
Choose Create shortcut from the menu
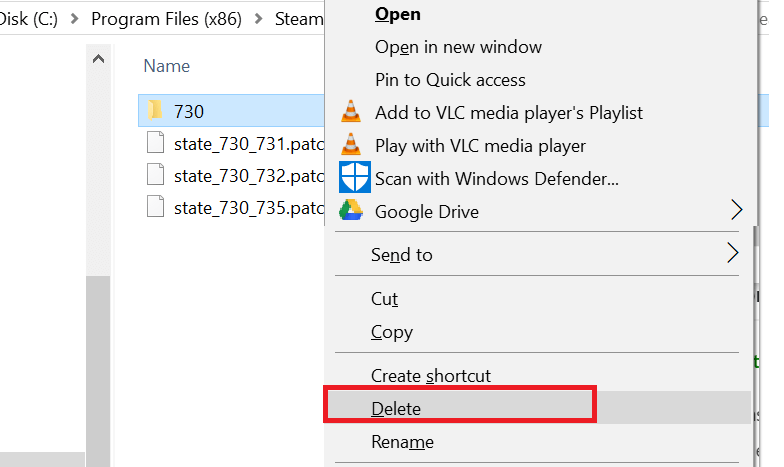pos(431,376)
